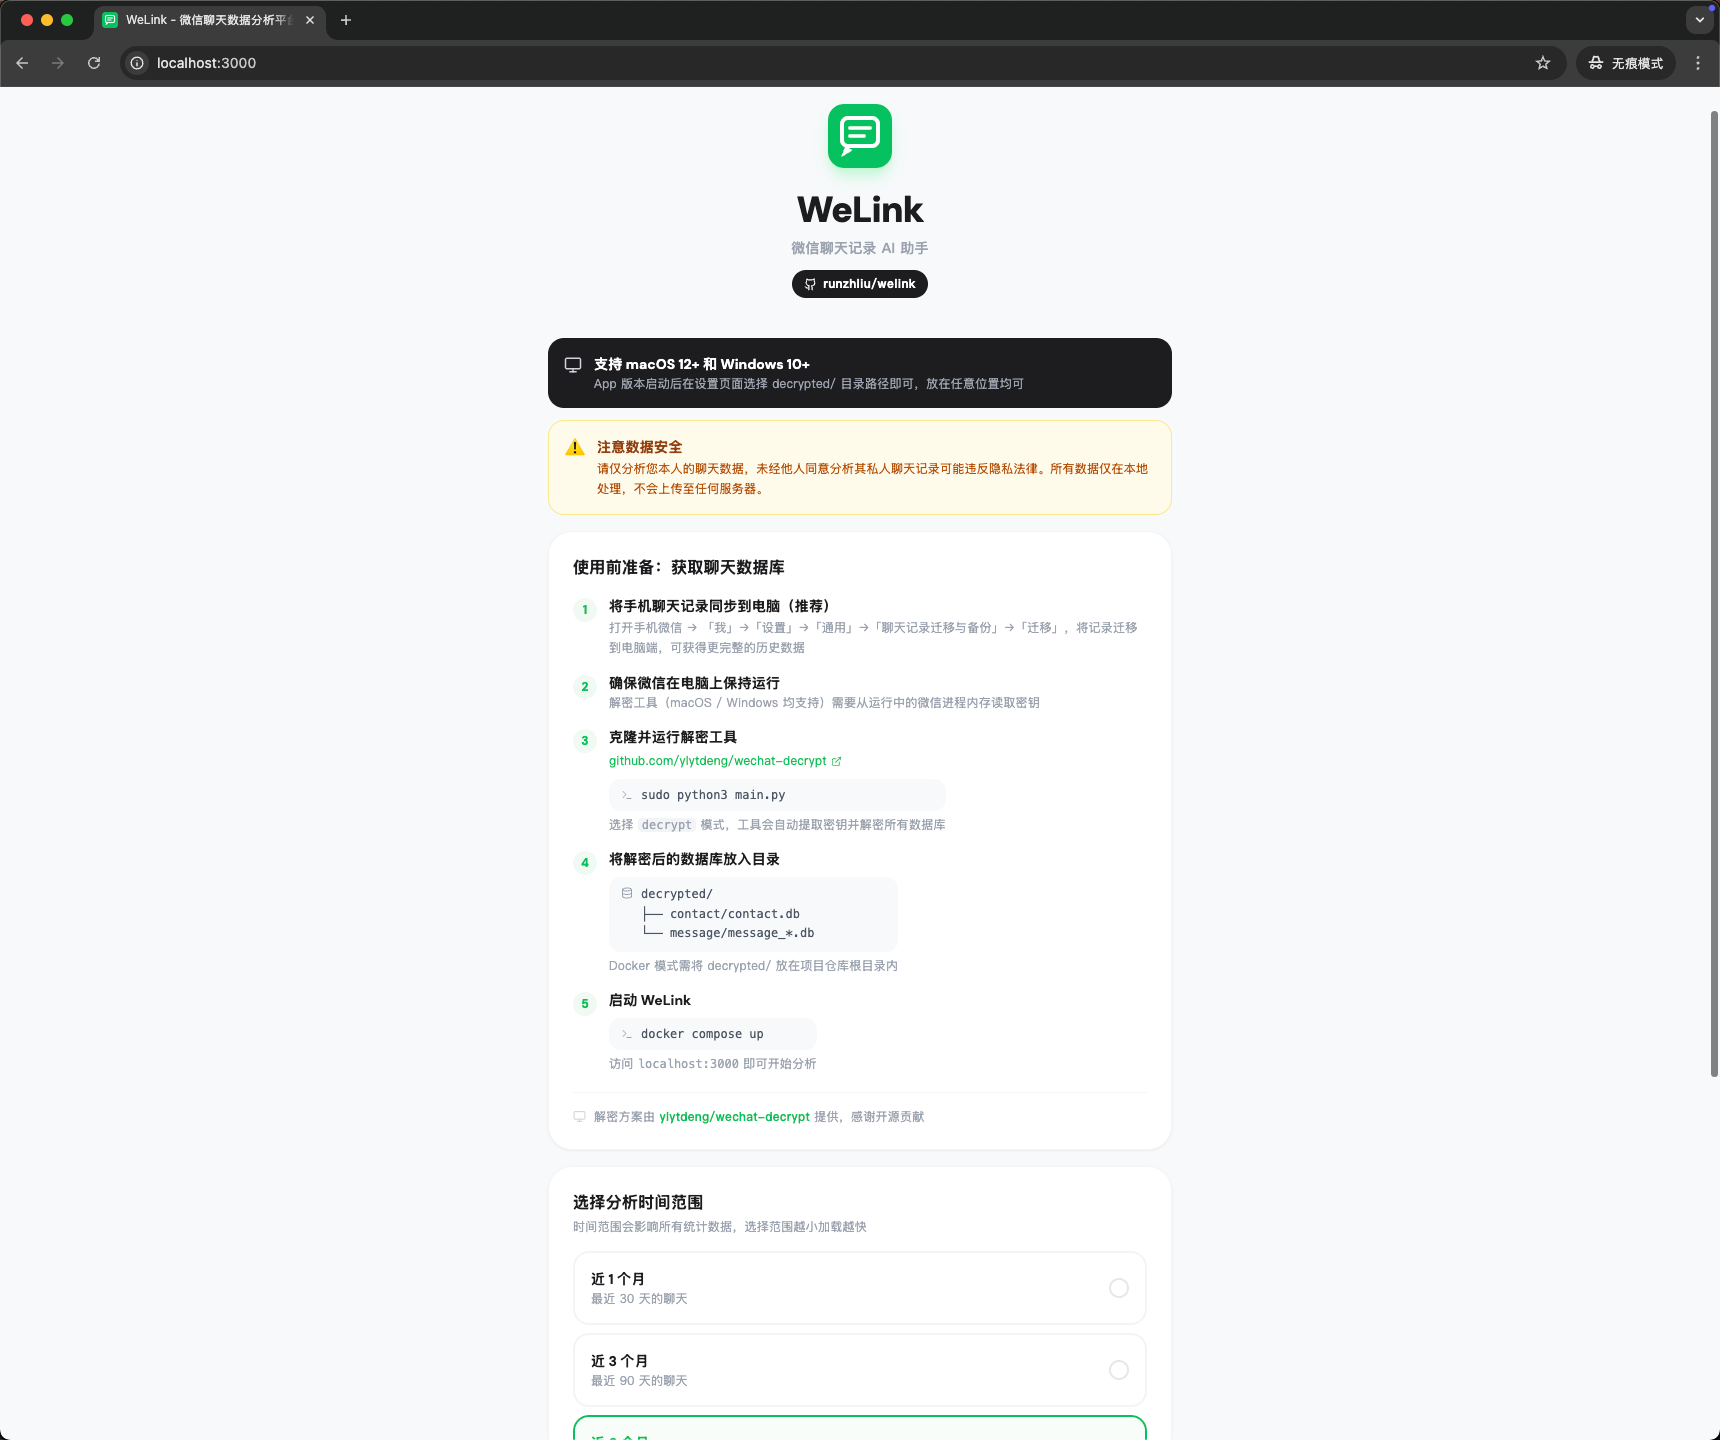Image resolution: width=1720 pixels, height=1440 pixels.
Task: Open github.com/ylytdeng/wechat-decrypt link
Action: 718,761
